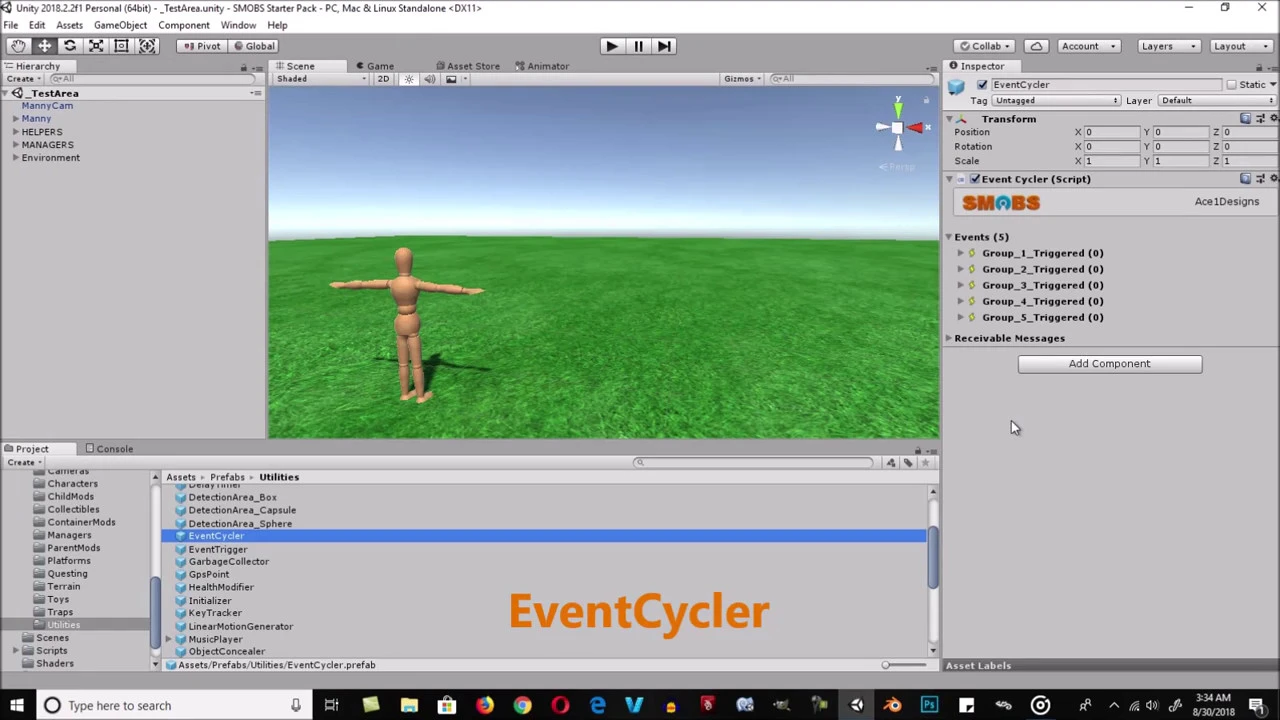Lock the Inspector panel
This screenshot has width=1280, height=720.
point(1260,67)
